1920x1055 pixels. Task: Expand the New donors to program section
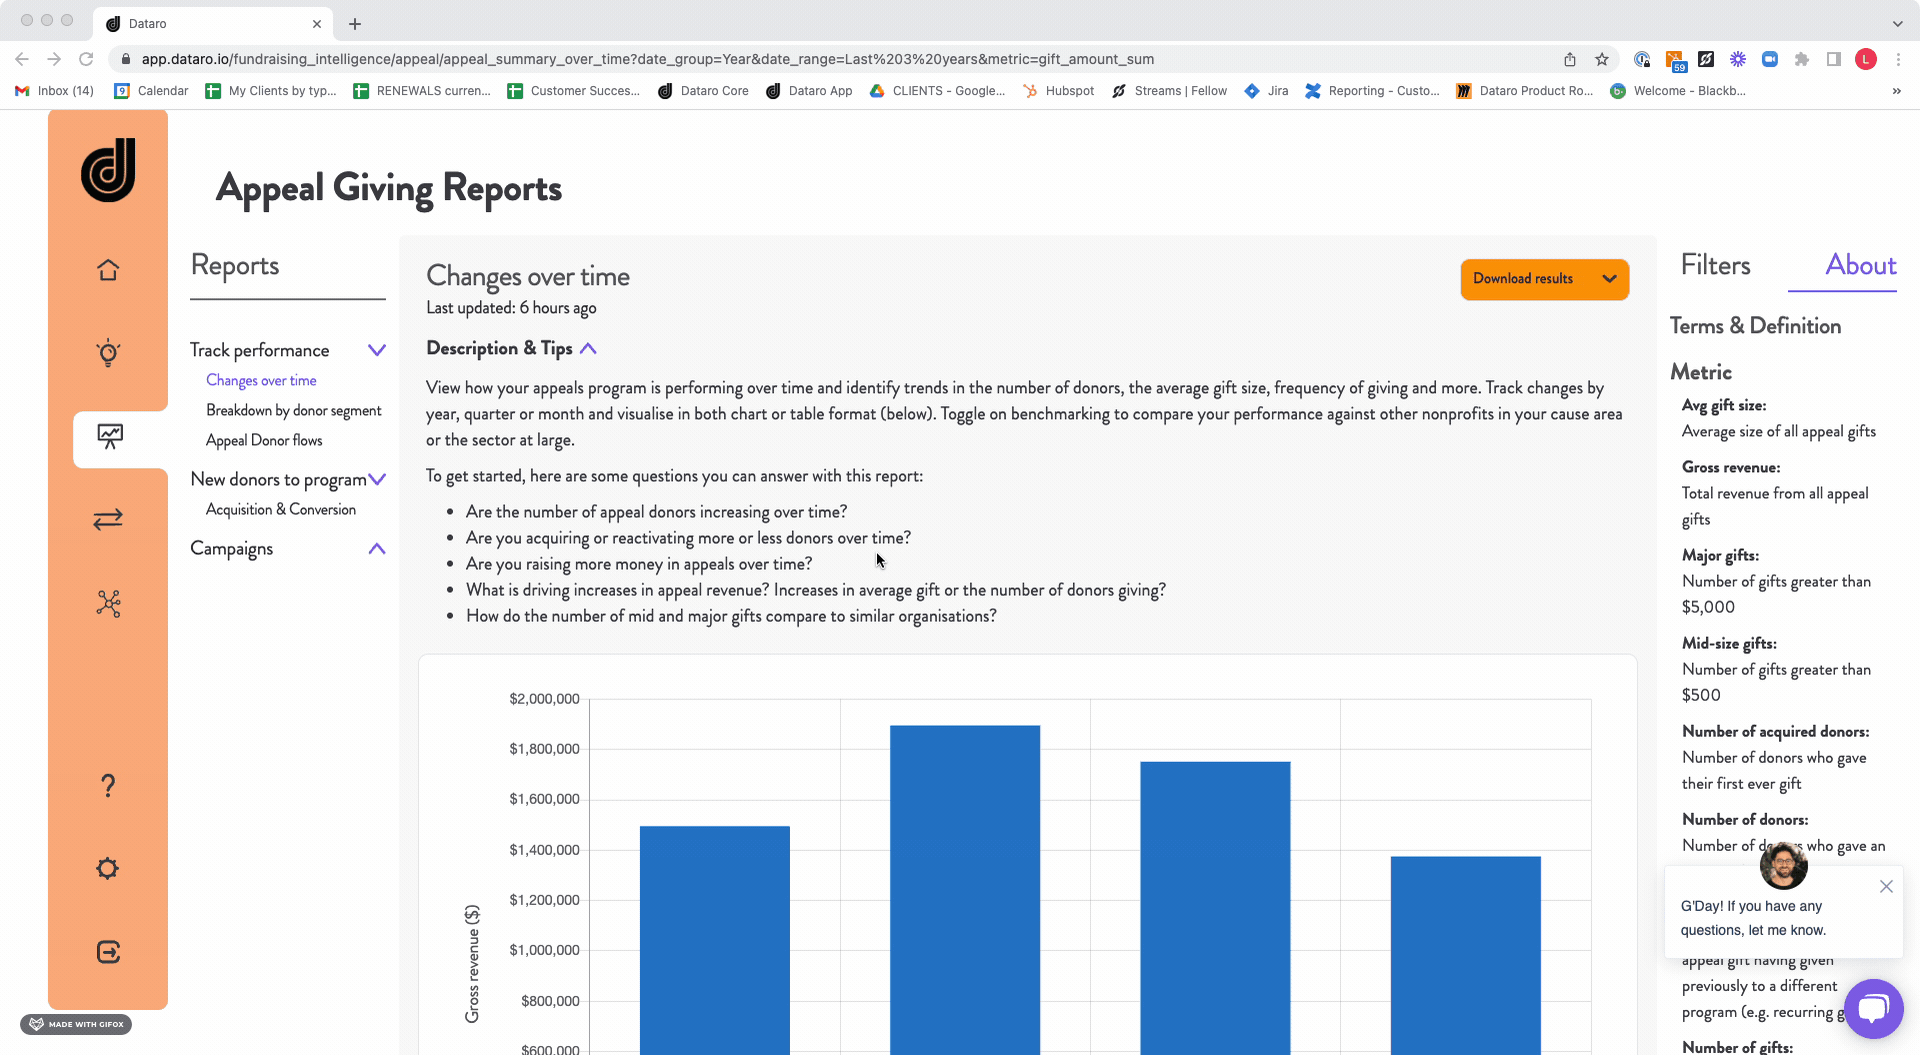pos(377,479)
